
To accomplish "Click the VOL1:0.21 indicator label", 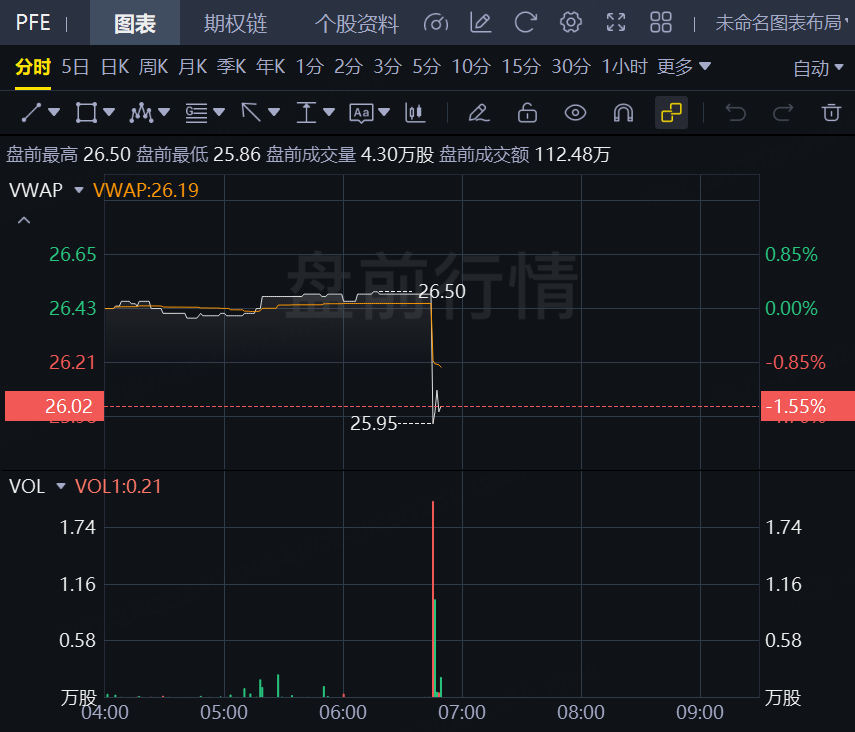I will tap(118, 487).
